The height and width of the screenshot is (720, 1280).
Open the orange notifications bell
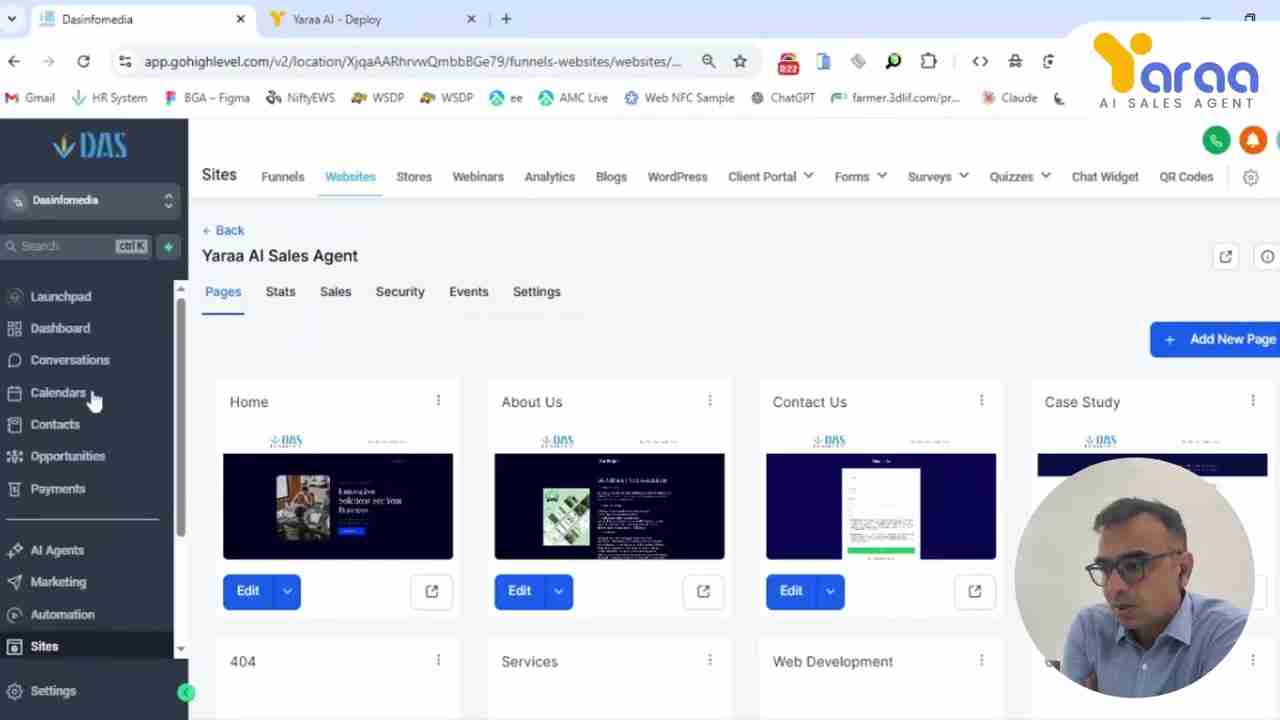[1252, 141]
